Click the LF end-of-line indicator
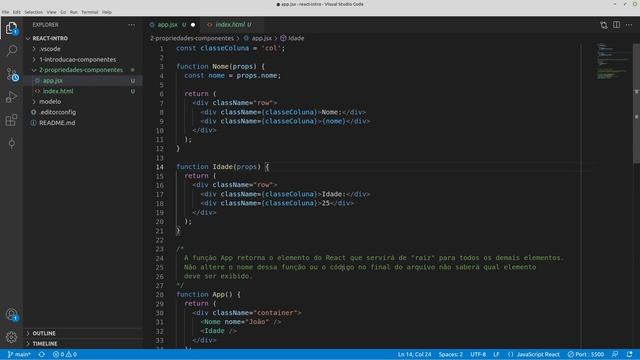 pos(496,354)
